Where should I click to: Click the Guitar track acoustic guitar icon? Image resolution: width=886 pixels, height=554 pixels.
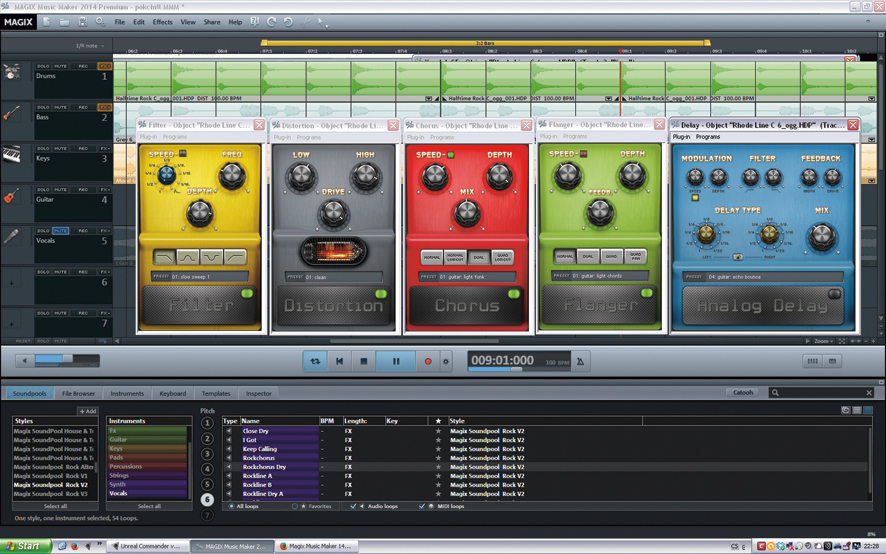click(x=11, y=196)
